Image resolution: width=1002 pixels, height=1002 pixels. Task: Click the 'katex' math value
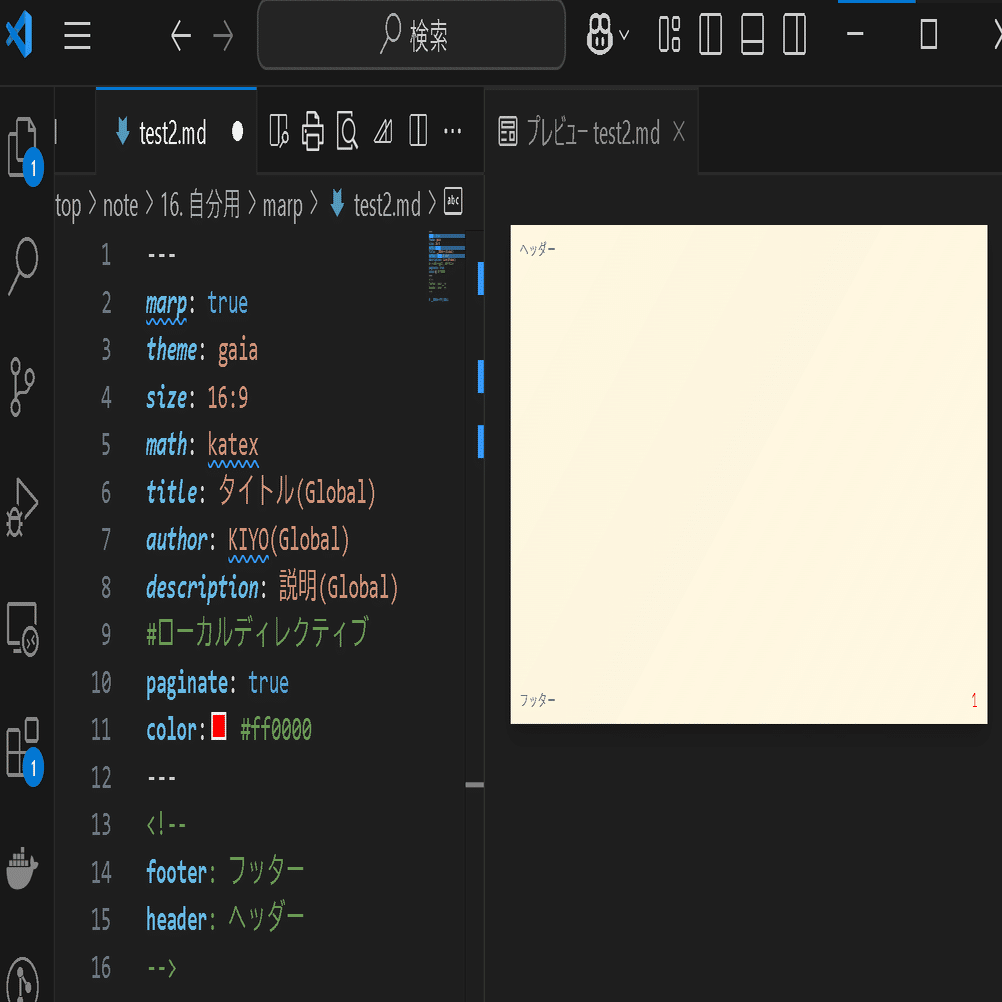(233, 445)
